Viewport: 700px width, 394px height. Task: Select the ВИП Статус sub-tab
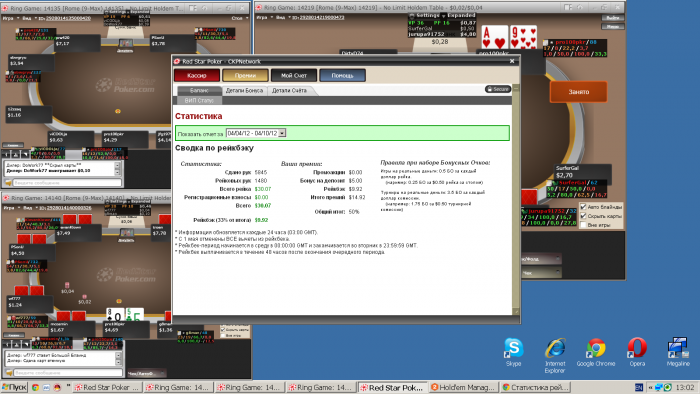pos(199,100)
